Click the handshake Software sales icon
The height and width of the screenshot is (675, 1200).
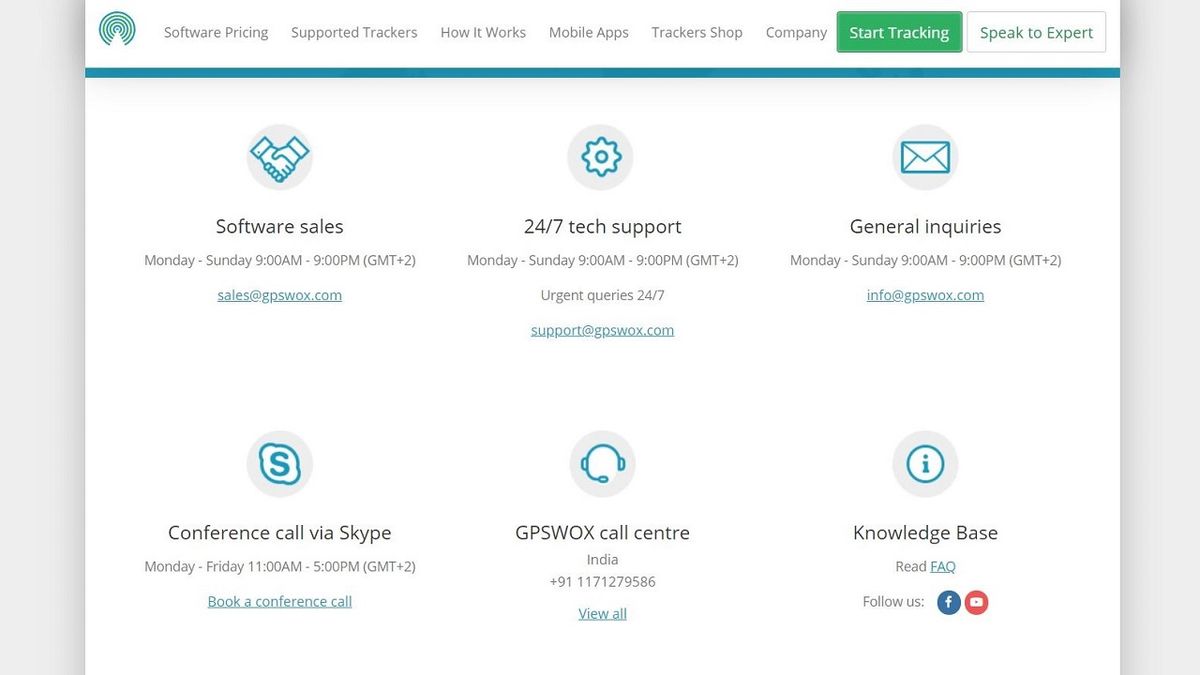(x=280, y=157)
